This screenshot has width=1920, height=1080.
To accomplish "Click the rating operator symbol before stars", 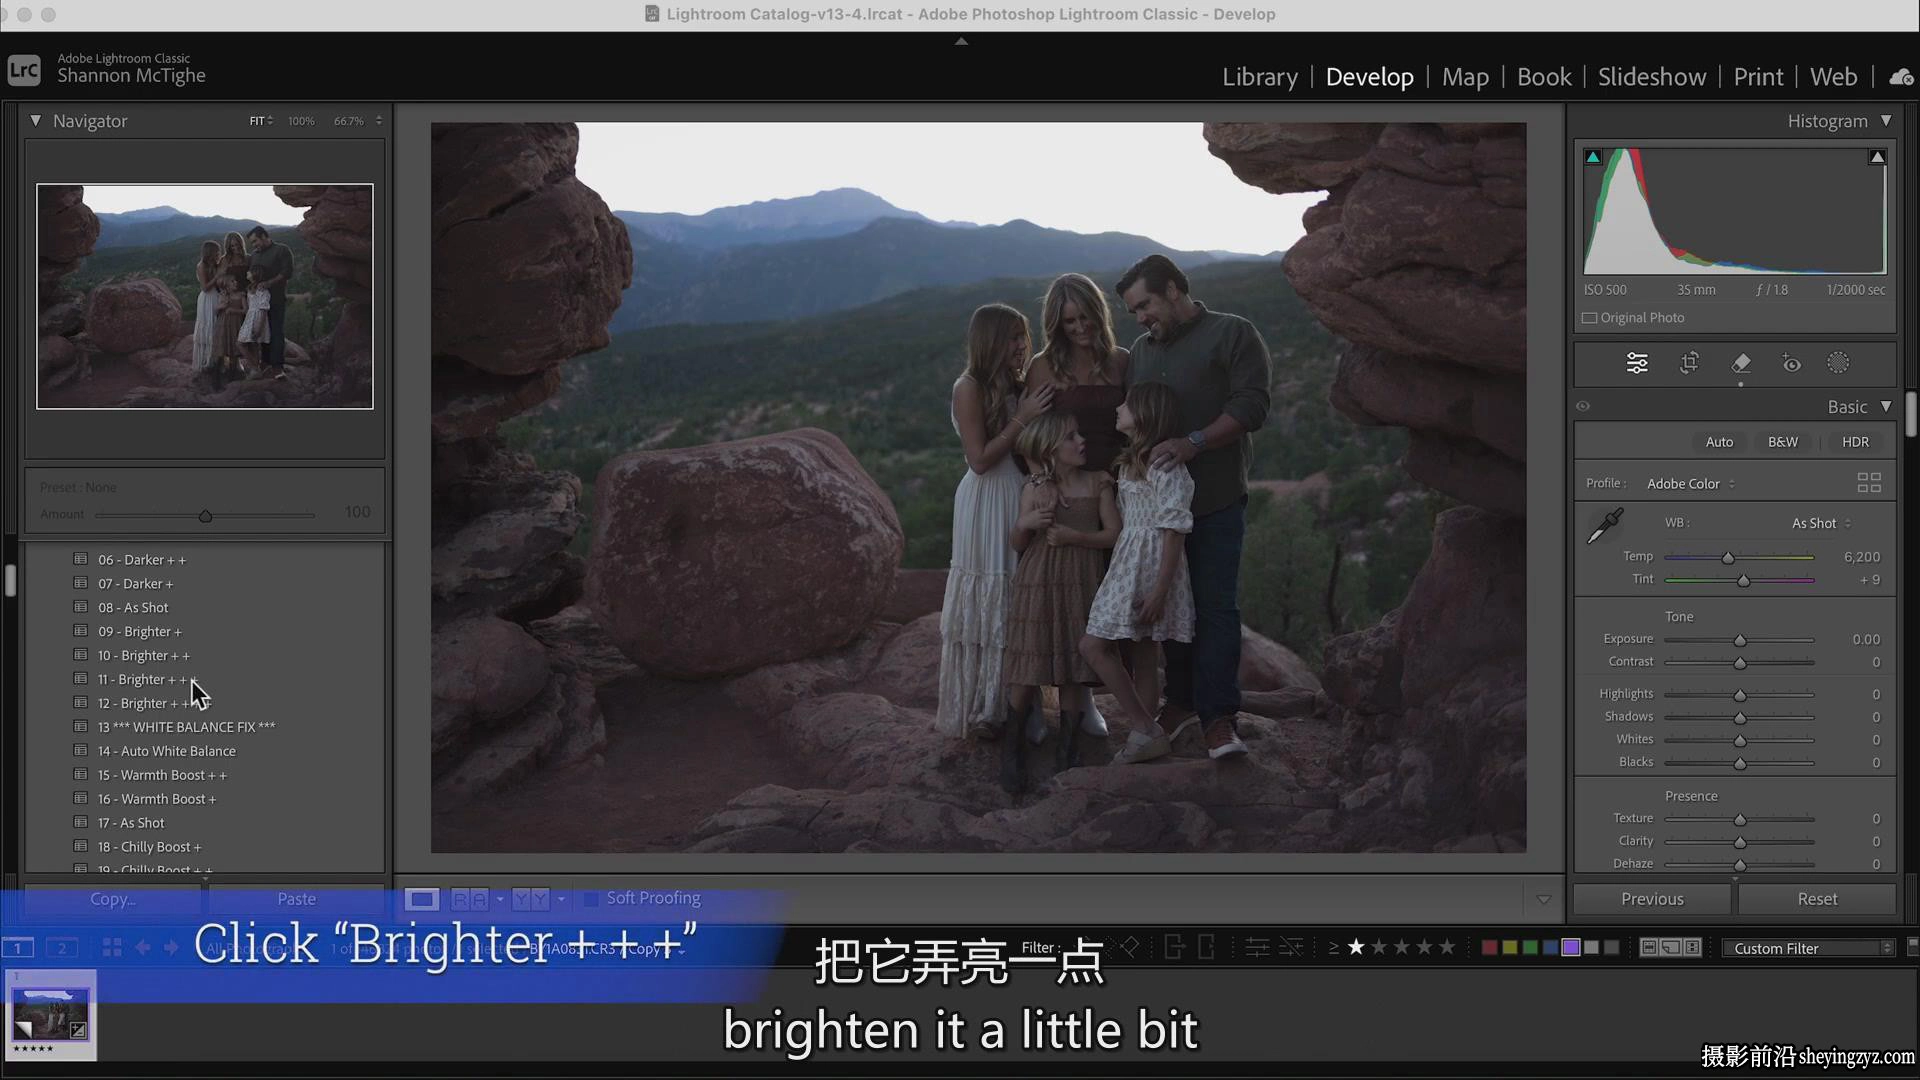I will point(1333,947).
